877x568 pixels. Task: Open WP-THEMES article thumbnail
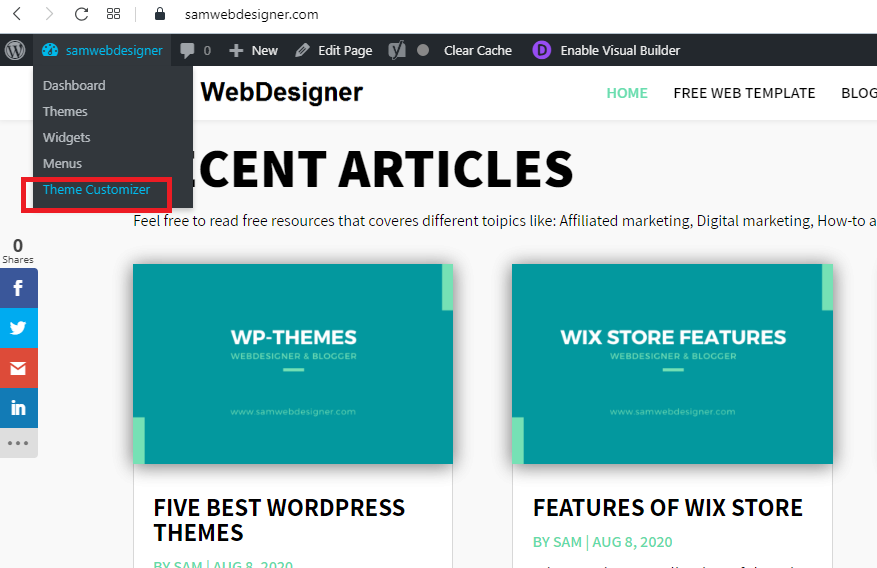click(x=293, y=364)
